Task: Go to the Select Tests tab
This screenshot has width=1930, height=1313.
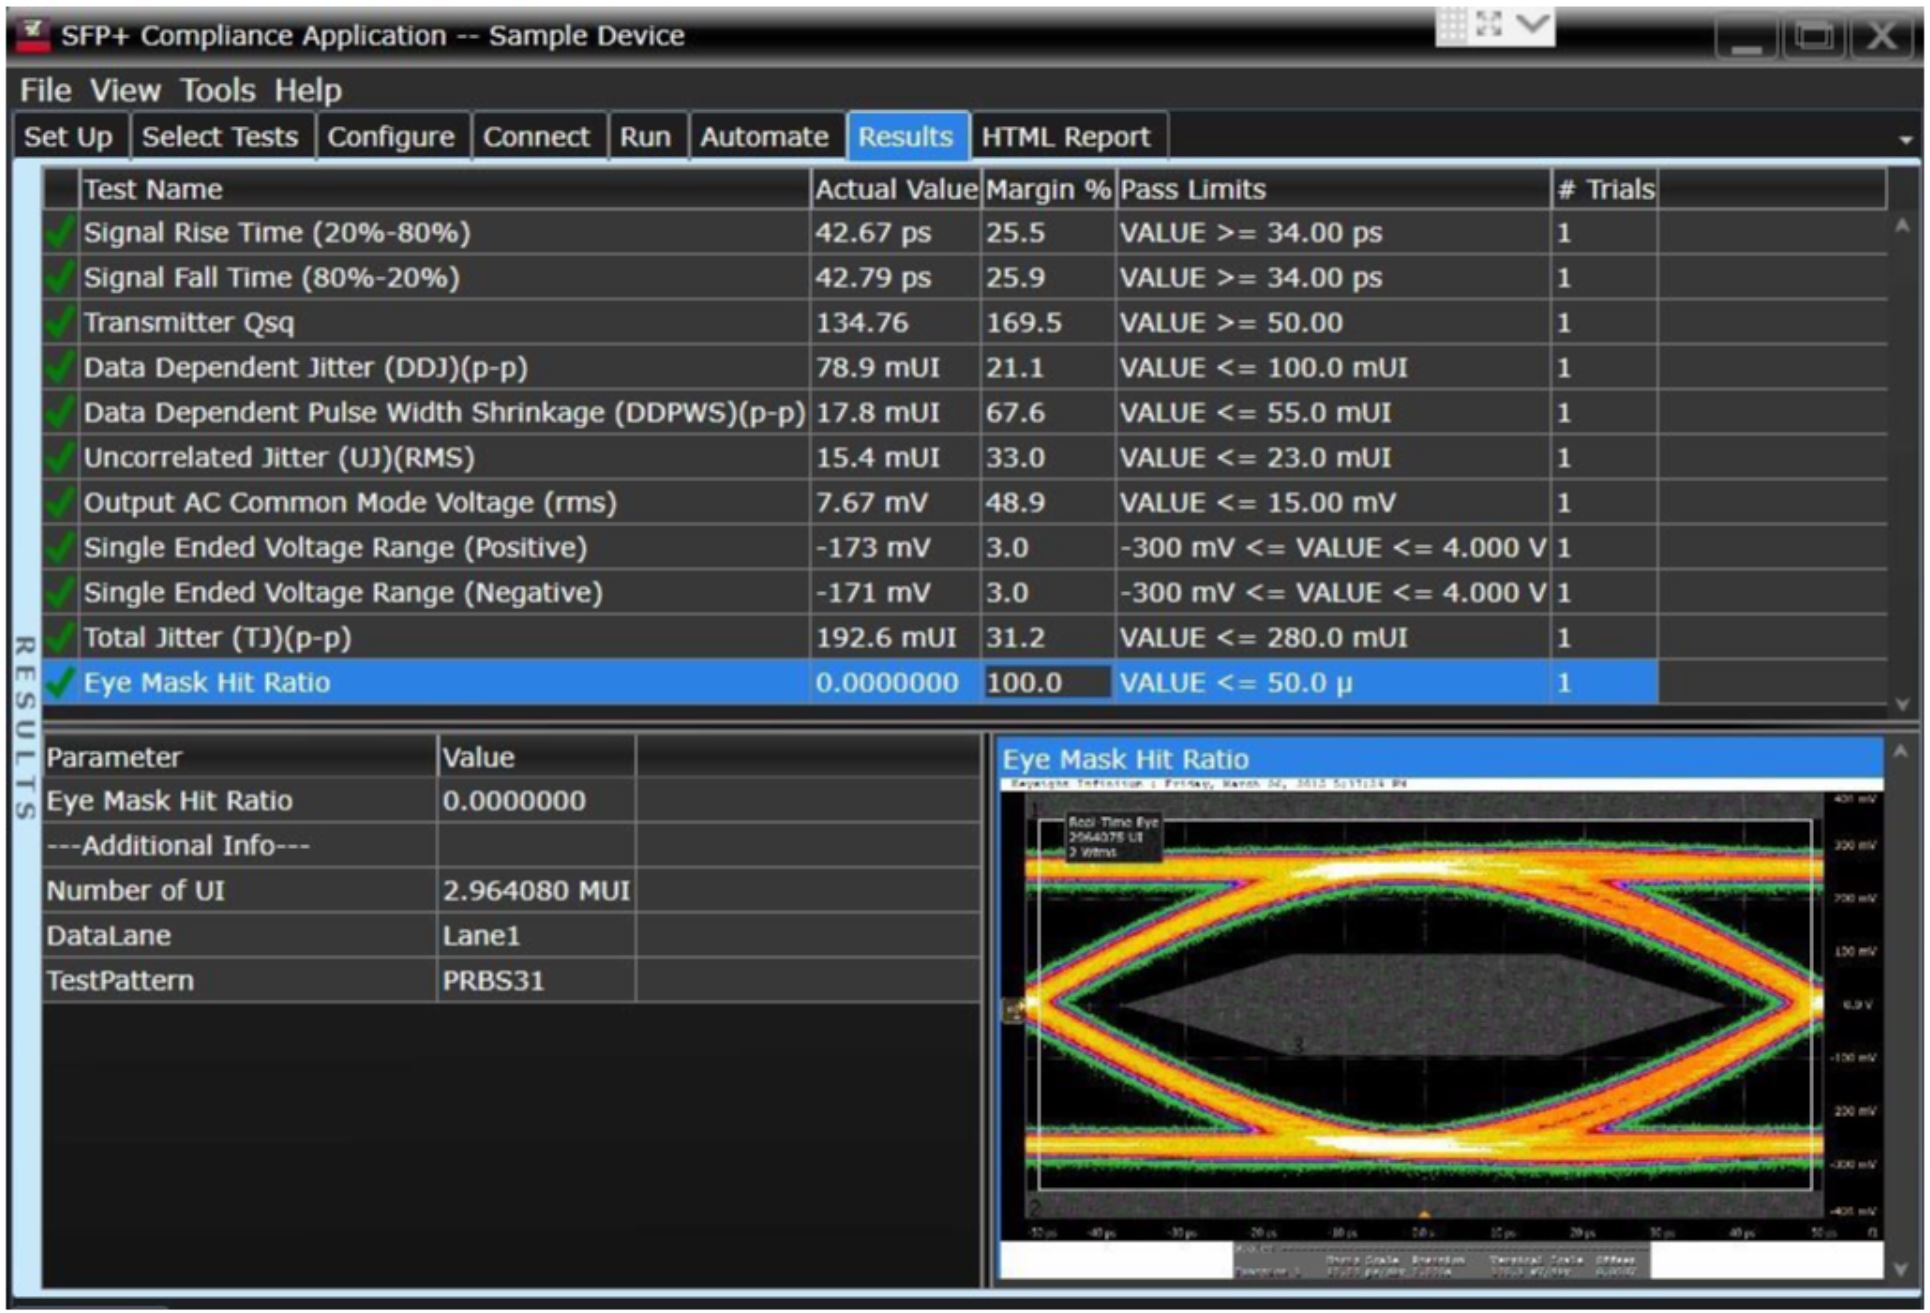Action: [220, 137]
